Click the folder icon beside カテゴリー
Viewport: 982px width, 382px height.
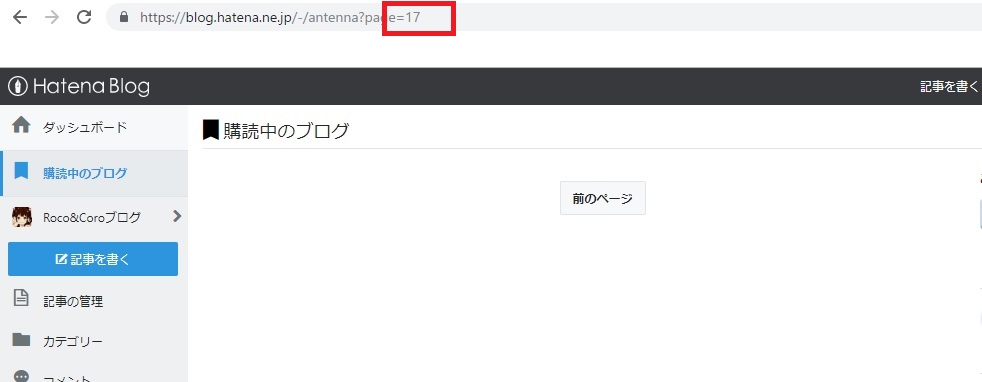tap(21, 339)
